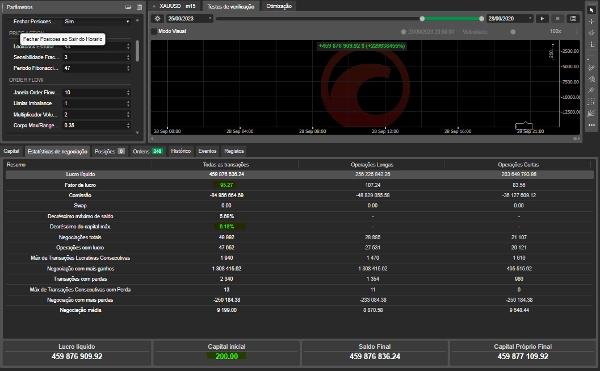
Task: Click the Capital Inicial 200.00 value
Action: (227, 356)
